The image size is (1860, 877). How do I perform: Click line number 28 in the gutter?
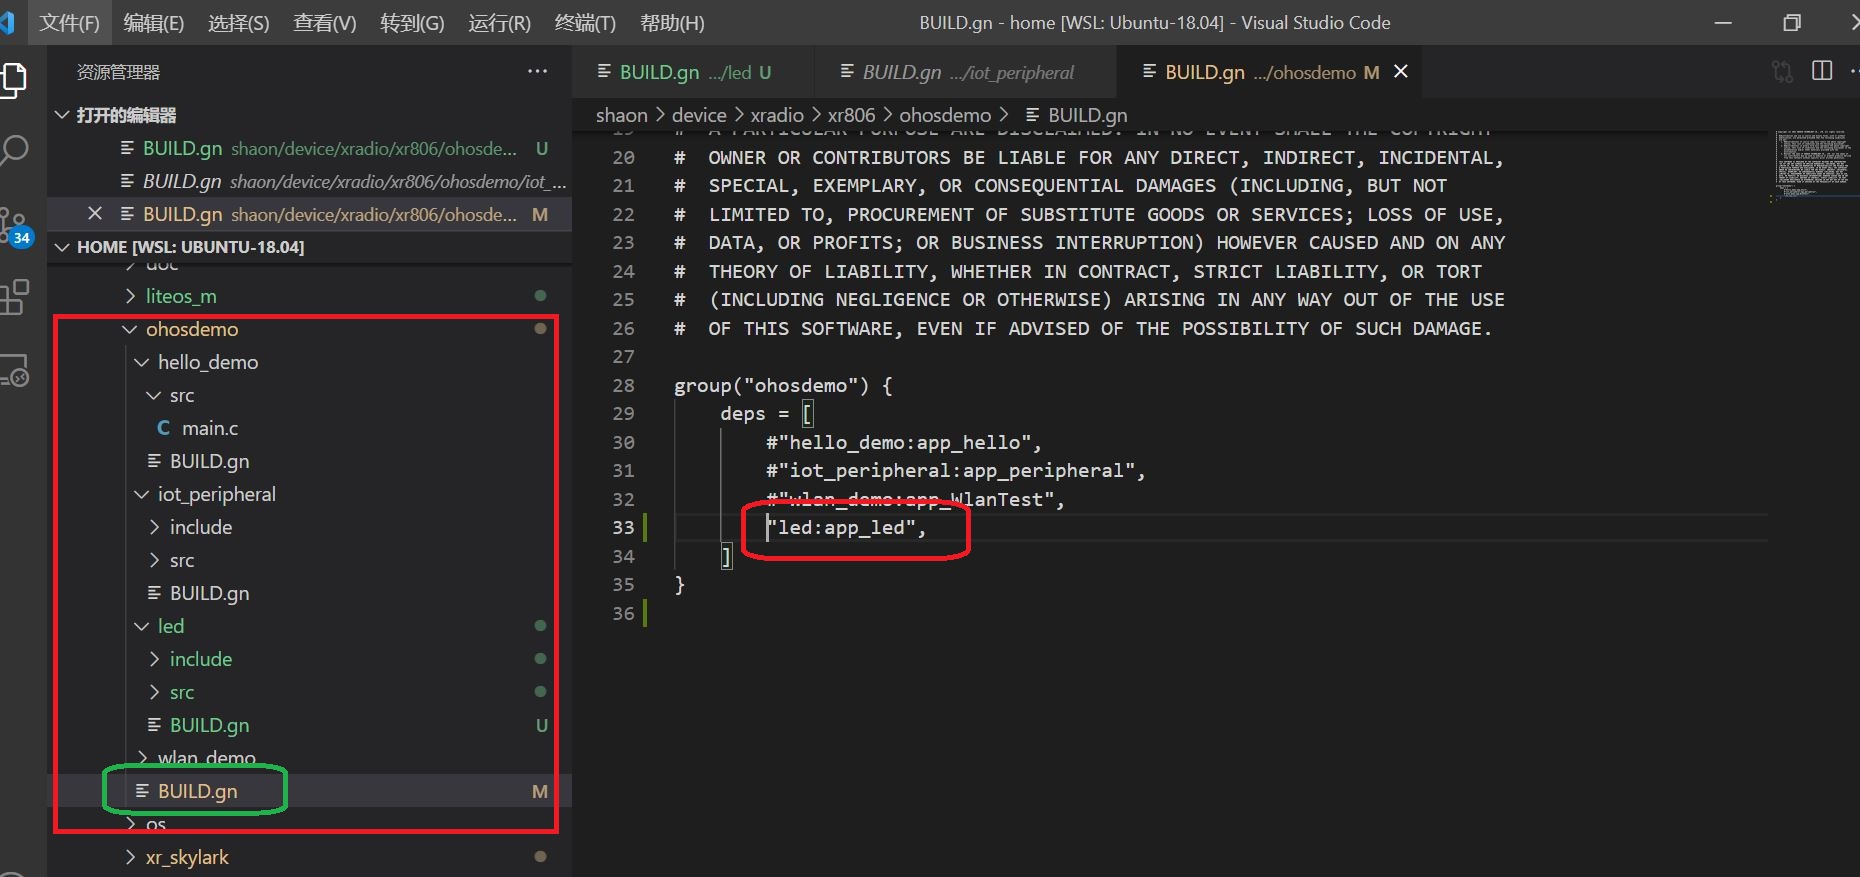(623, 385)
